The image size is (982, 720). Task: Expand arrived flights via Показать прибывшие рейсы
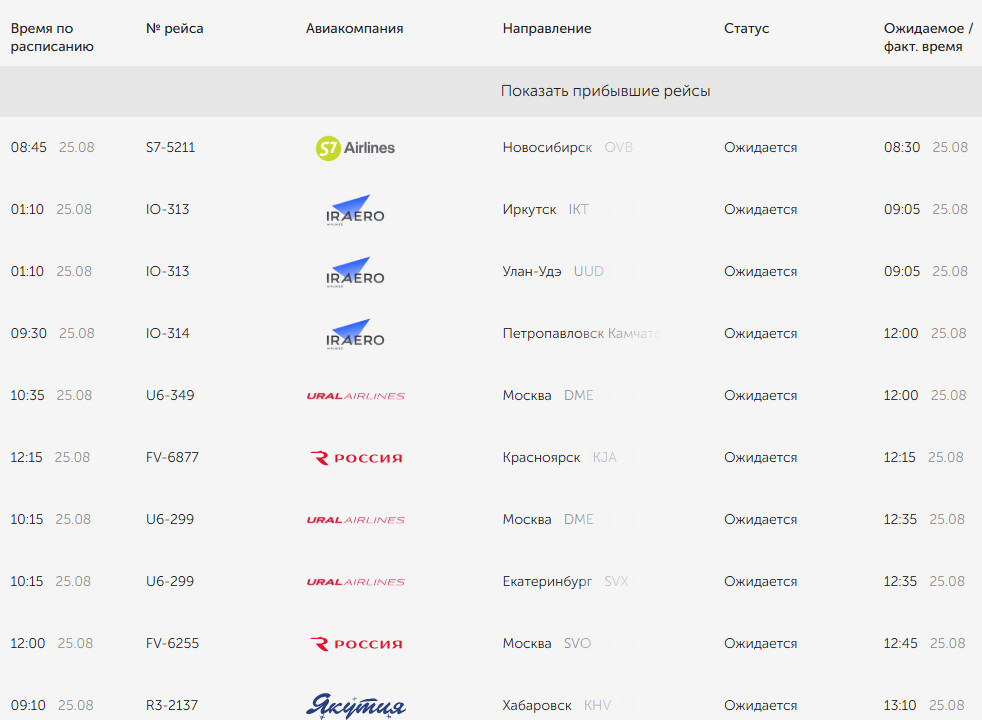coord(605,91)
